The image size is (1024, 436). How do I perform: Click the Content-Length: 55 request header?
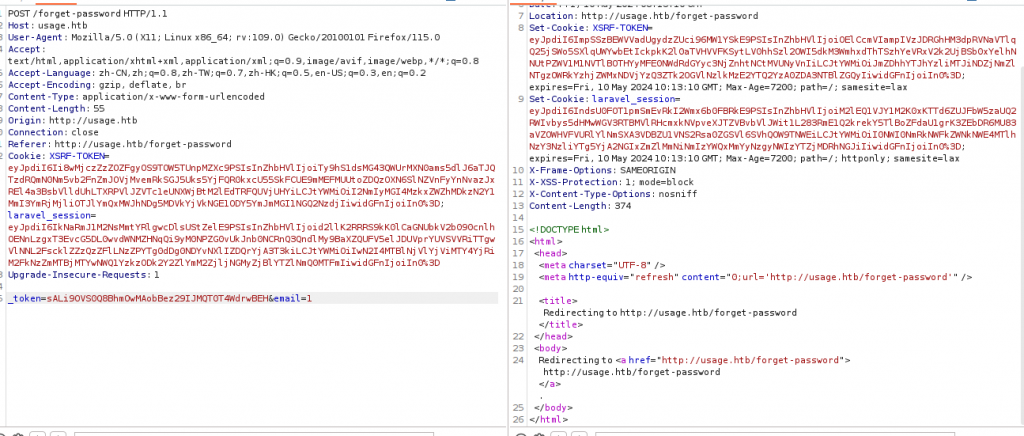coord(56,108)
